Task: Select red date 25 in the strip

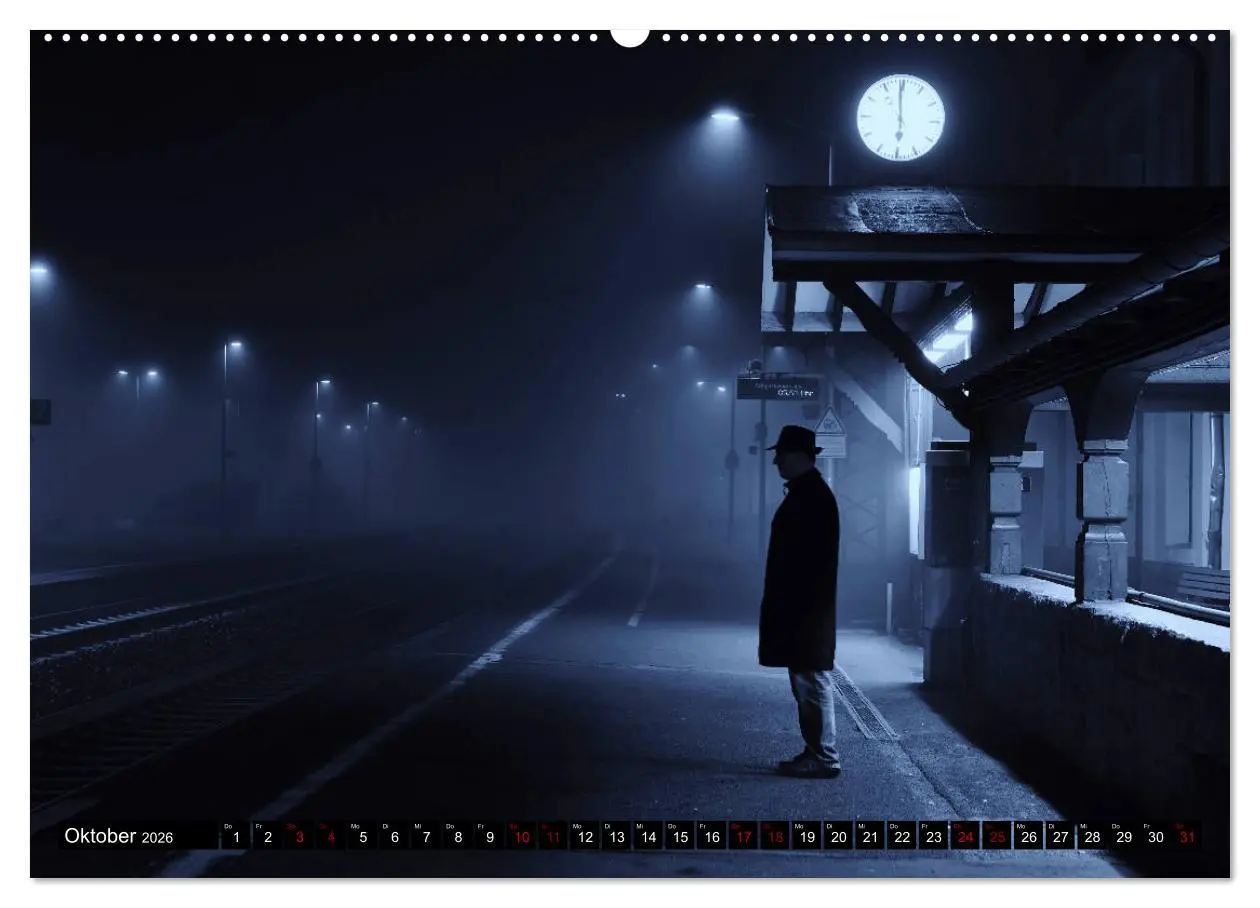Action: point(997,837)
